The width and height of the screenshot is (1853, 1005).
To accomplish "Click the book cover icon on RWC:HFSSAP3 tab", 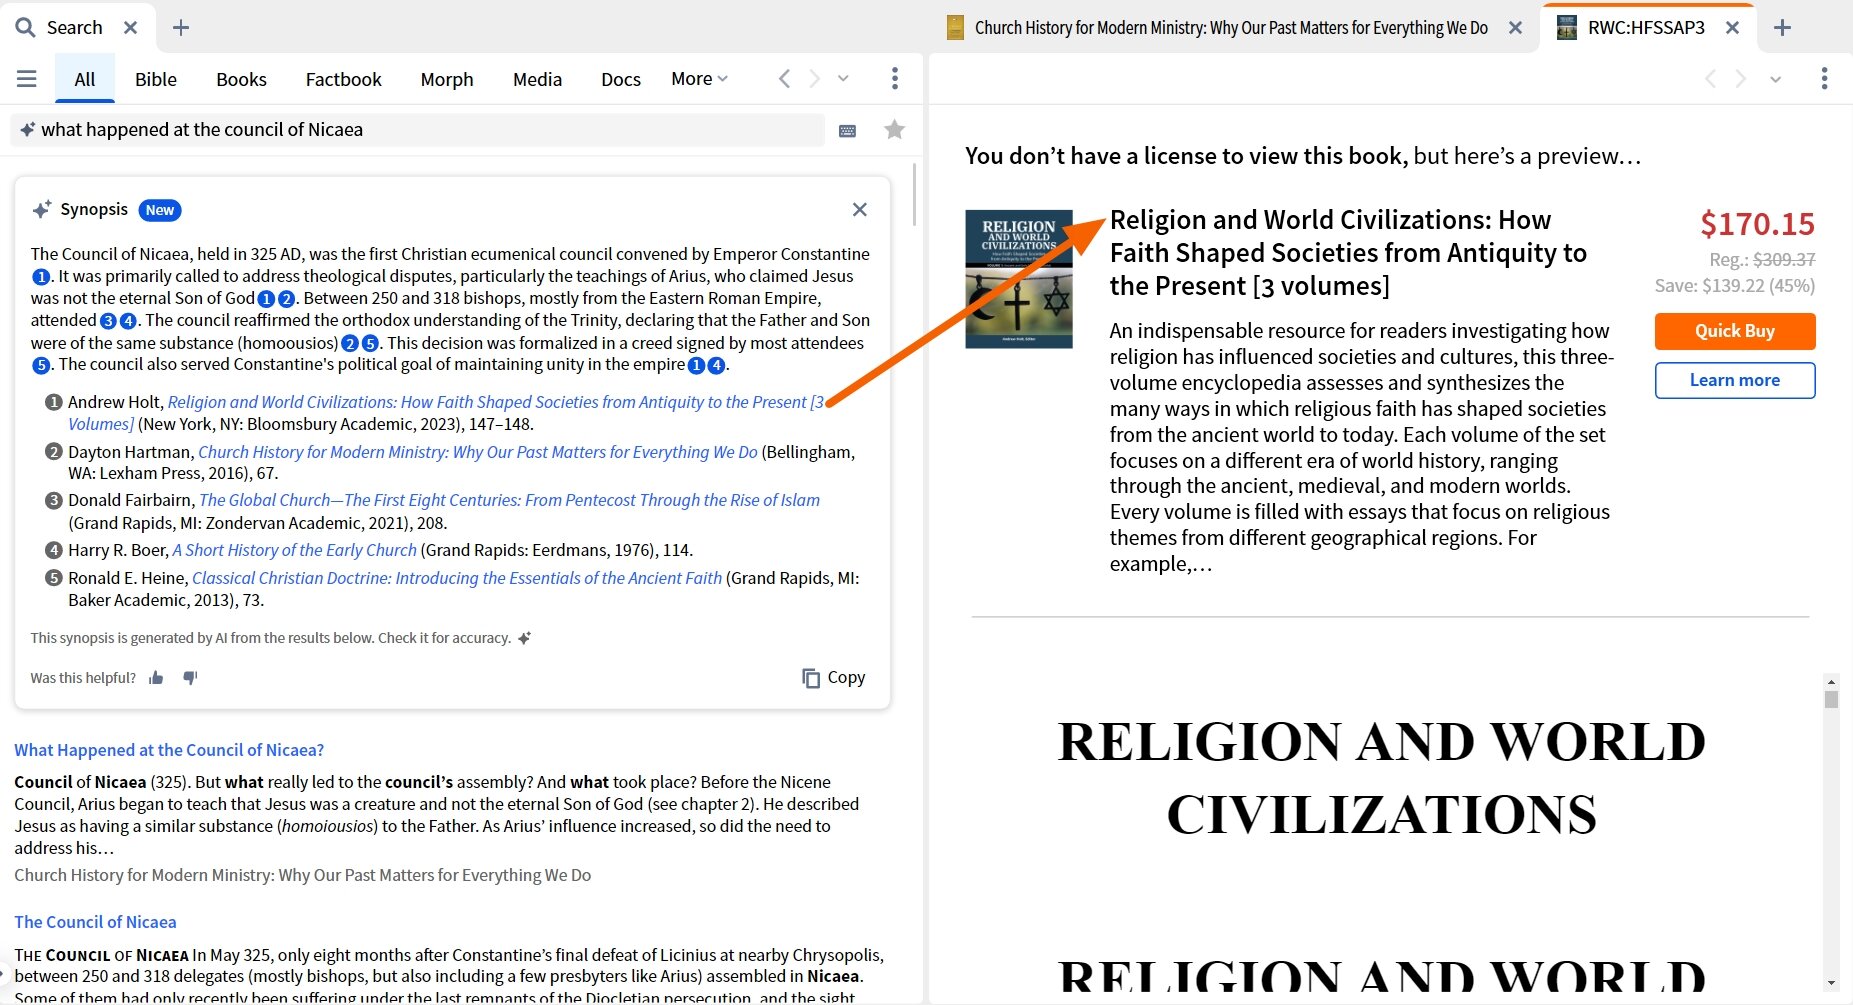I will [1567, 27].
